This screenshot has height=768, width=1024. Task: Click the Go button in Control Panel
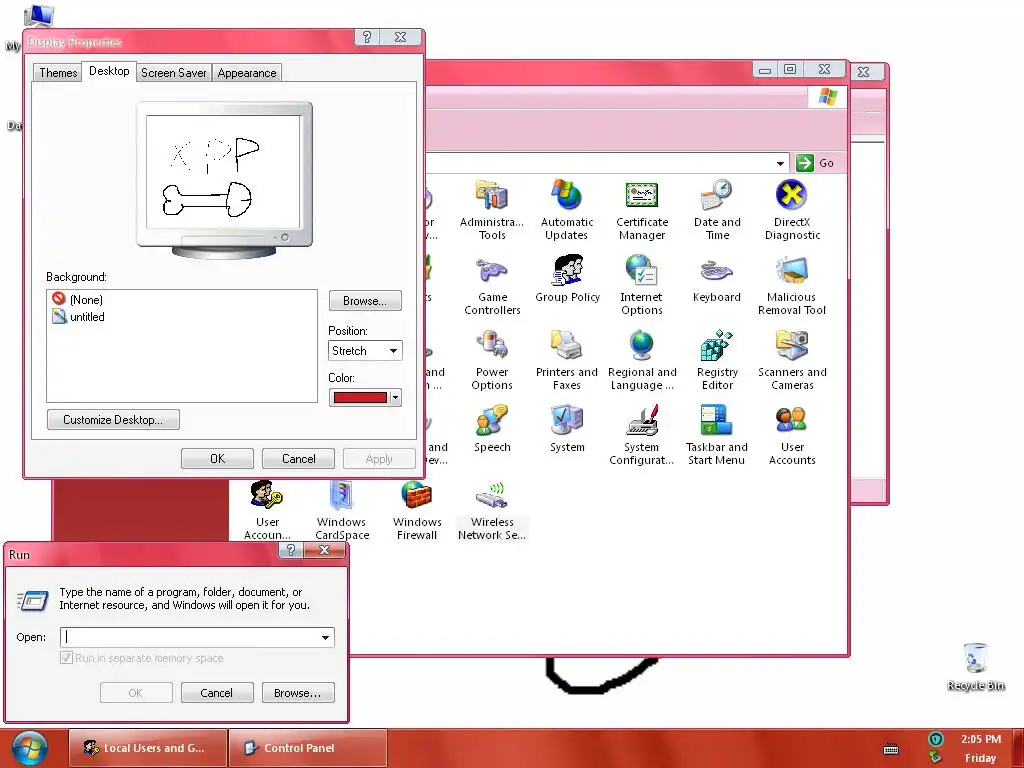[815, 163]
